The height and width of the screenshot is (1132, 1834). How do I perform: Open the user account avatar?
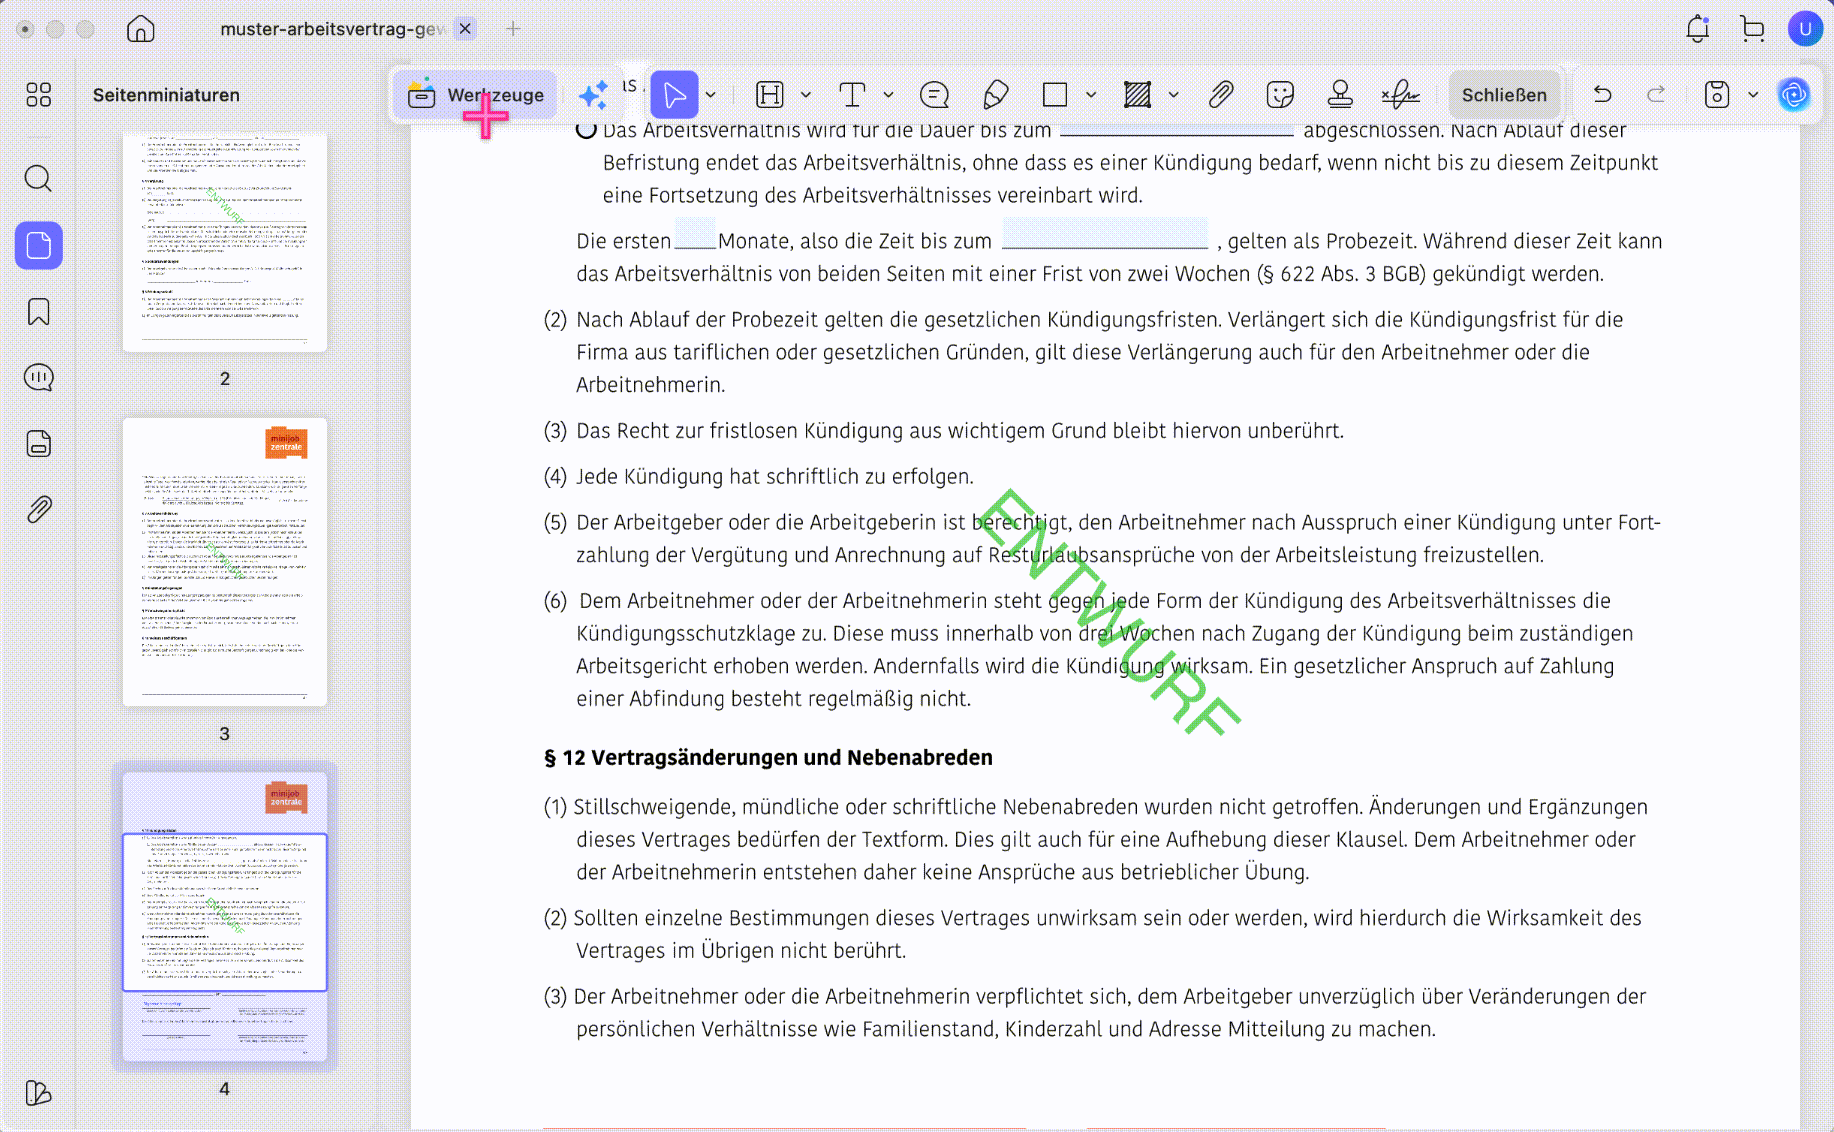point(1805,29)
